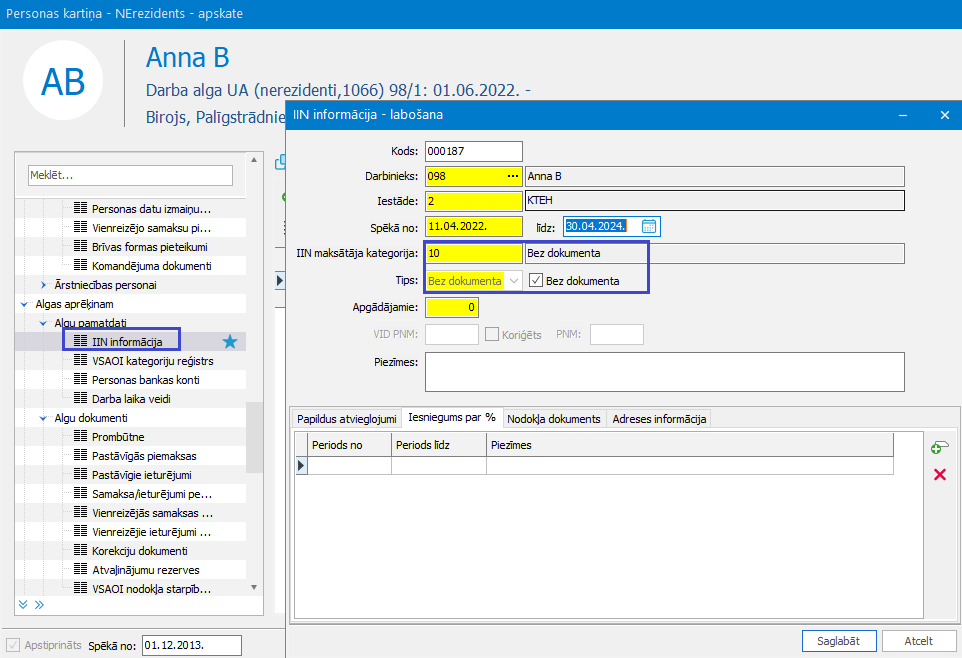Screen dimensions: 962x658
Task: Collapse the Algas aprēķinam tree node
Action: click(x=25, y=304)
